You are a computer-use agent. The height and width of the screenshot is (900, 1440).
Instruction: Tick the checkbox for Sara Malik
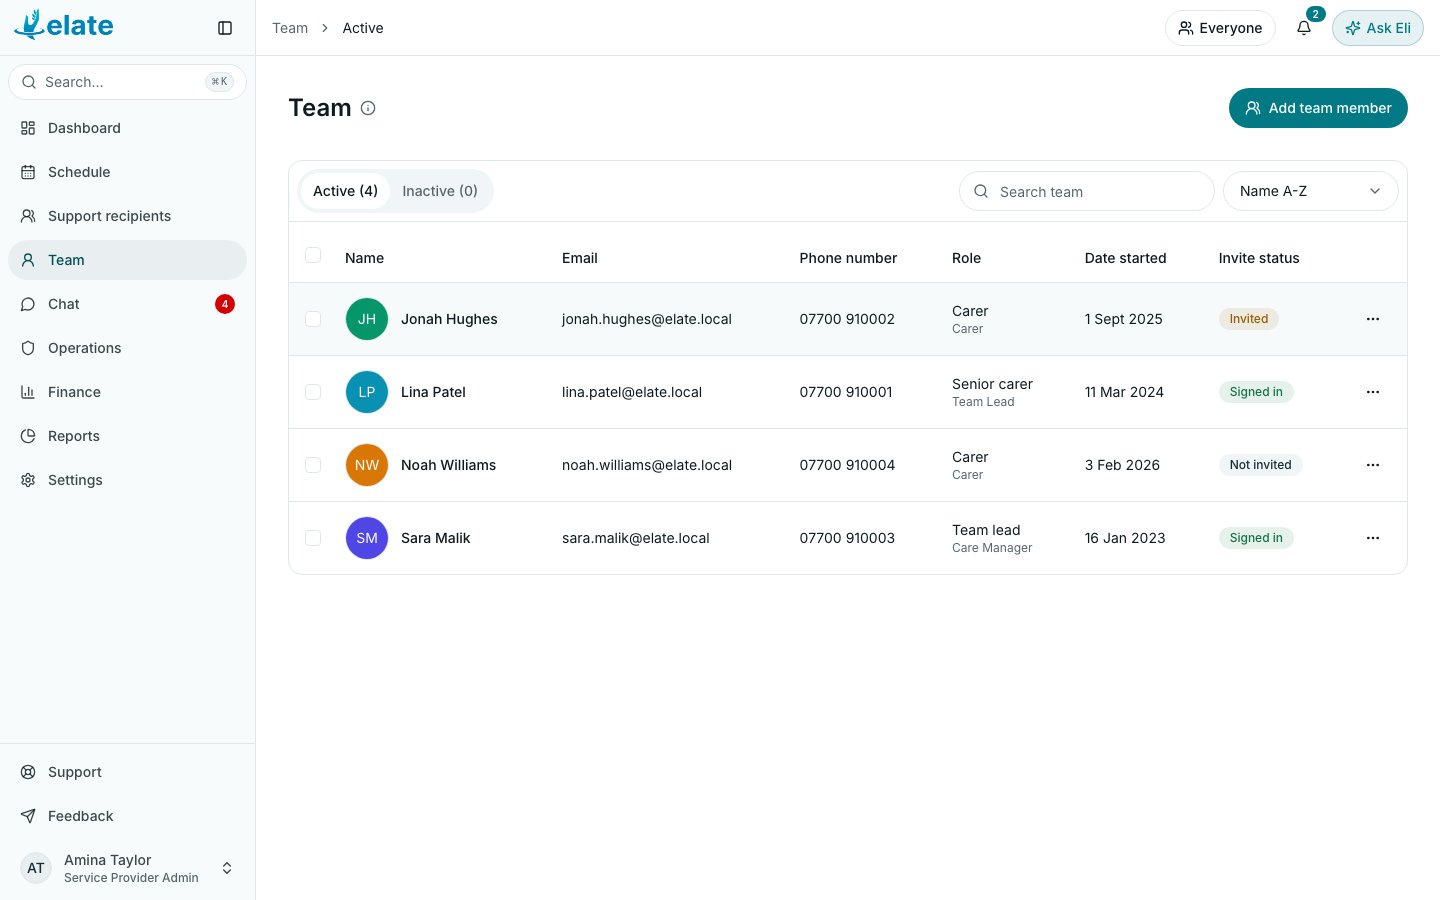(x=313, y=538)
